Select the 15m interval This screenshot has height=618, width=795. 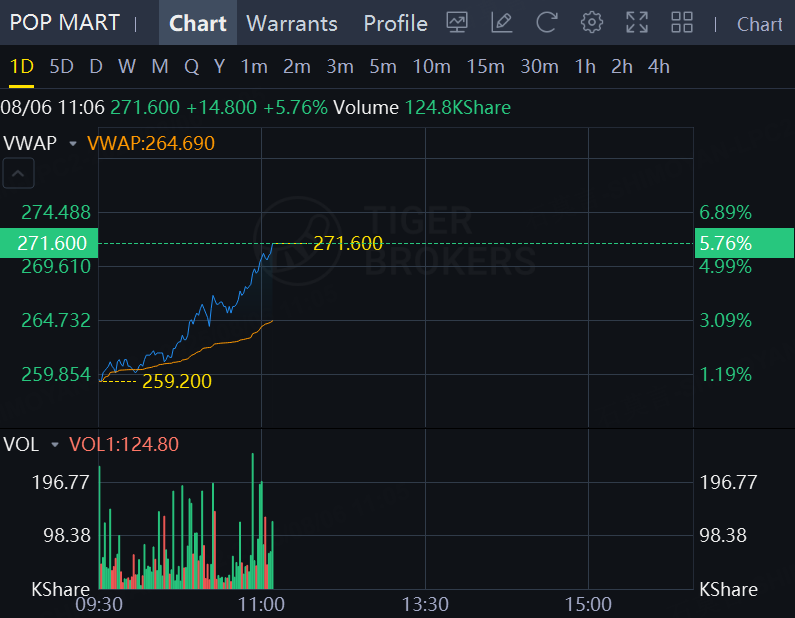pyautogui.click(x=485, y=66)
